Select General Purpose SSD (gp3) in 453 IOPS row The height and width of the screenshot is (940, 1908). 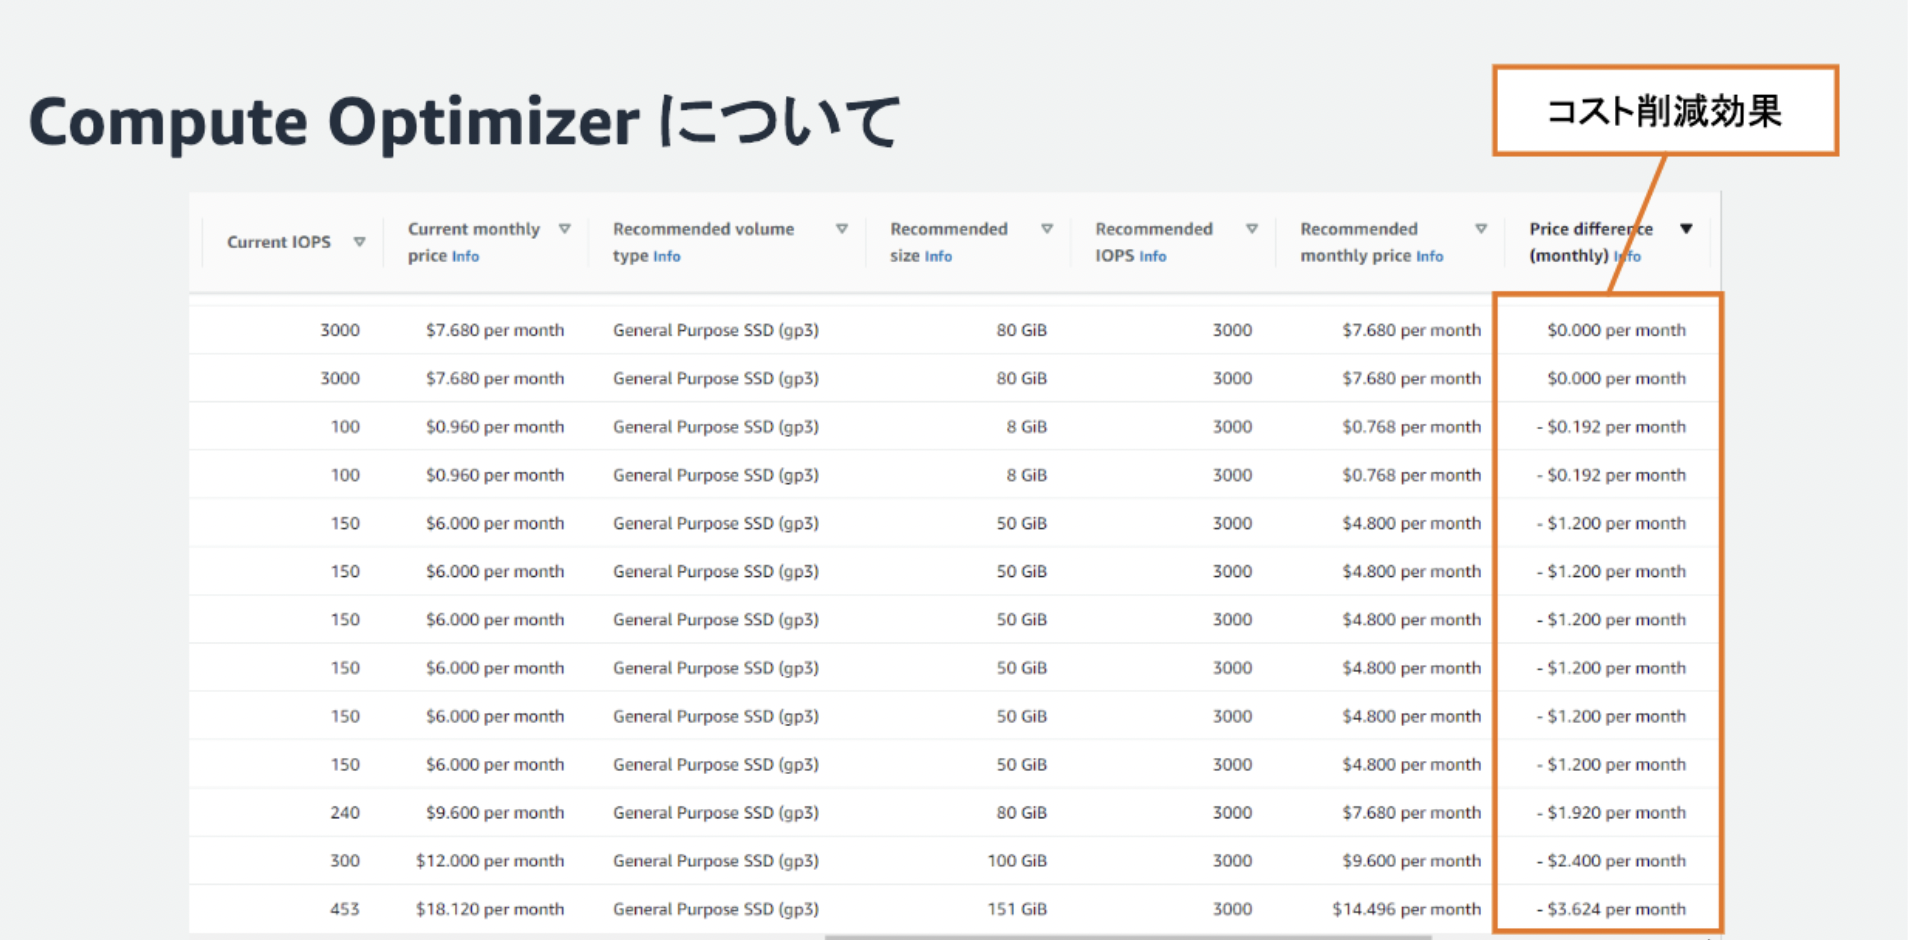[x=716, y=909]
